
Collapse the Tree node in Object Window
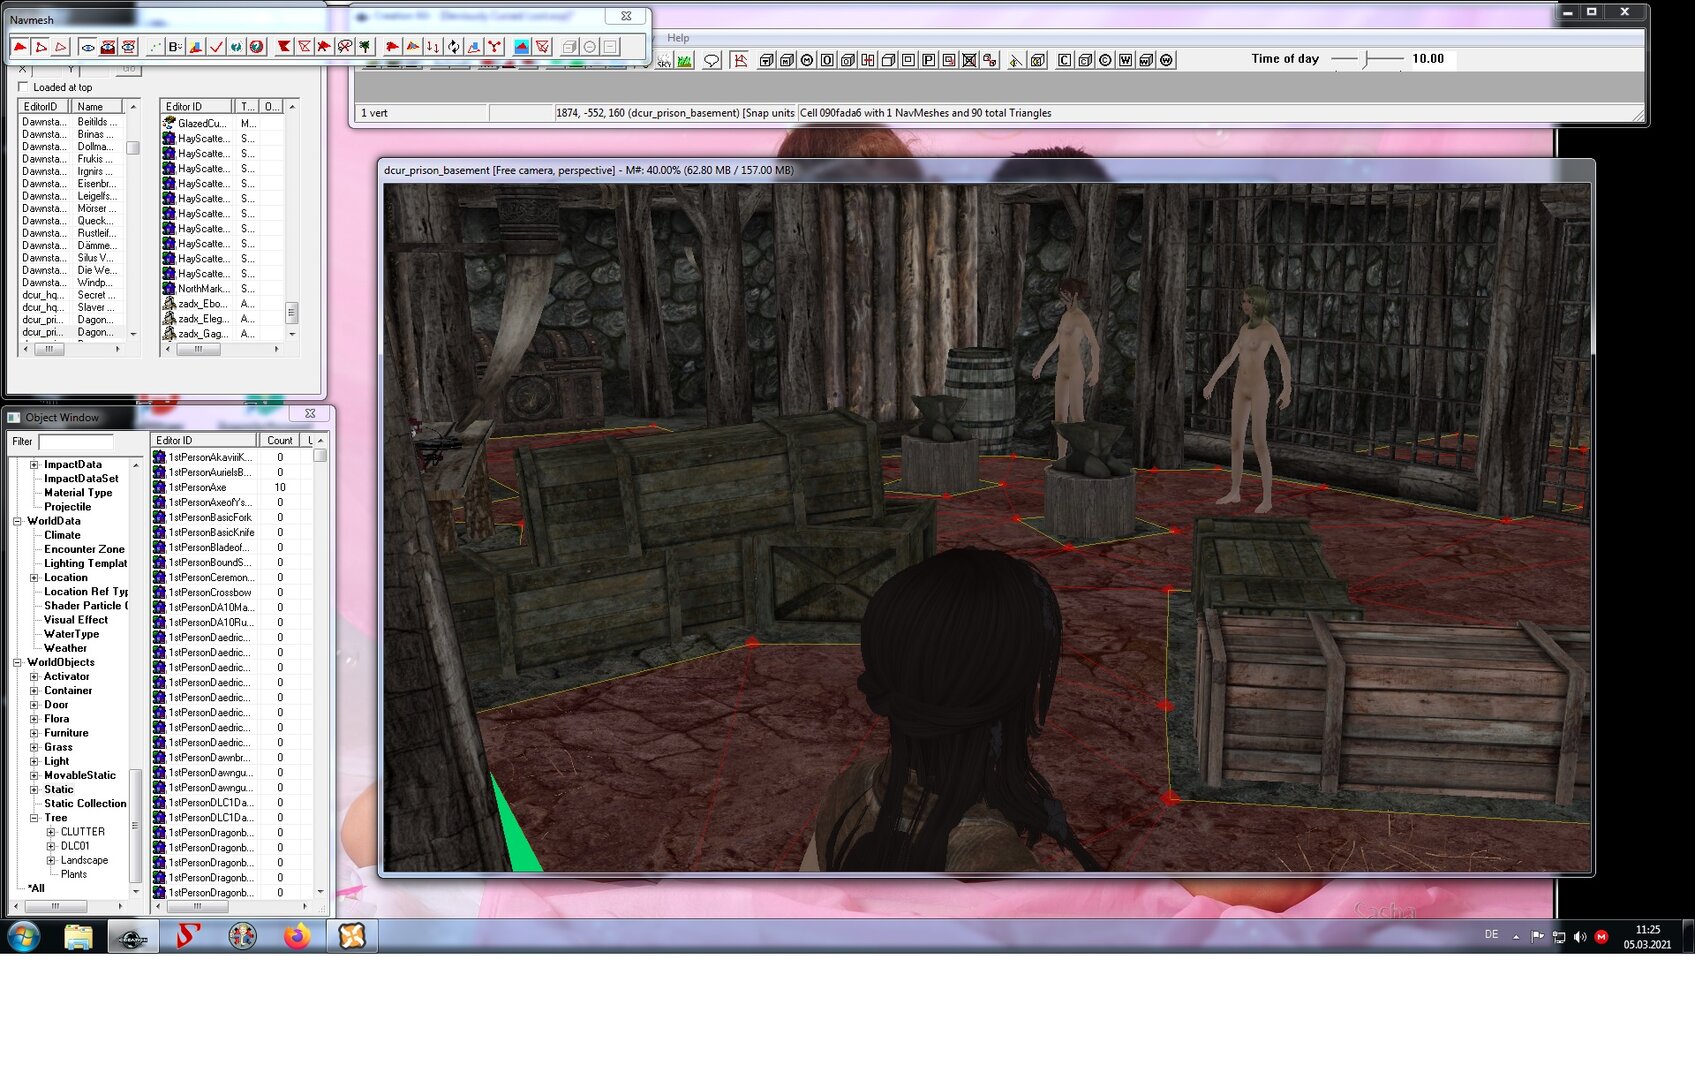click(34, 818)
